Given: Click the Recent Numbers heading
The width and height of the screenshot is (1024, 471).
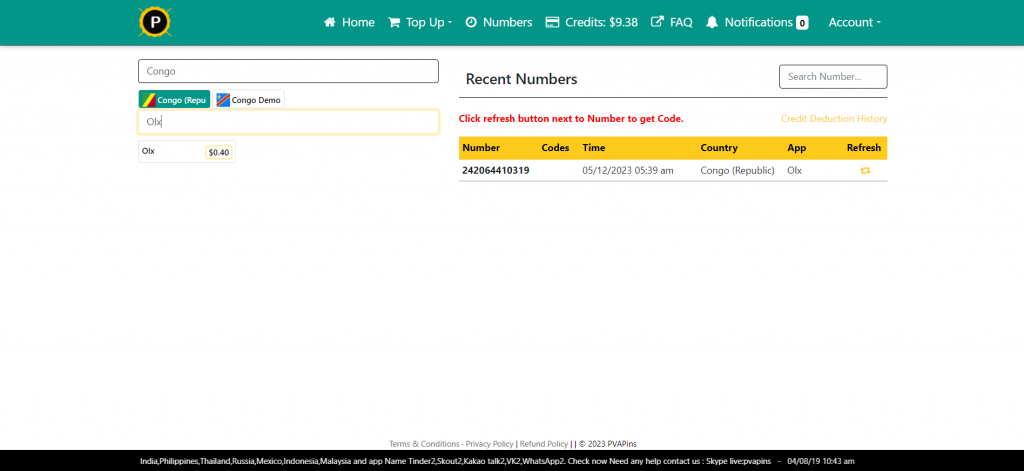Looking at the screenshot, I should tap(522, 80).
